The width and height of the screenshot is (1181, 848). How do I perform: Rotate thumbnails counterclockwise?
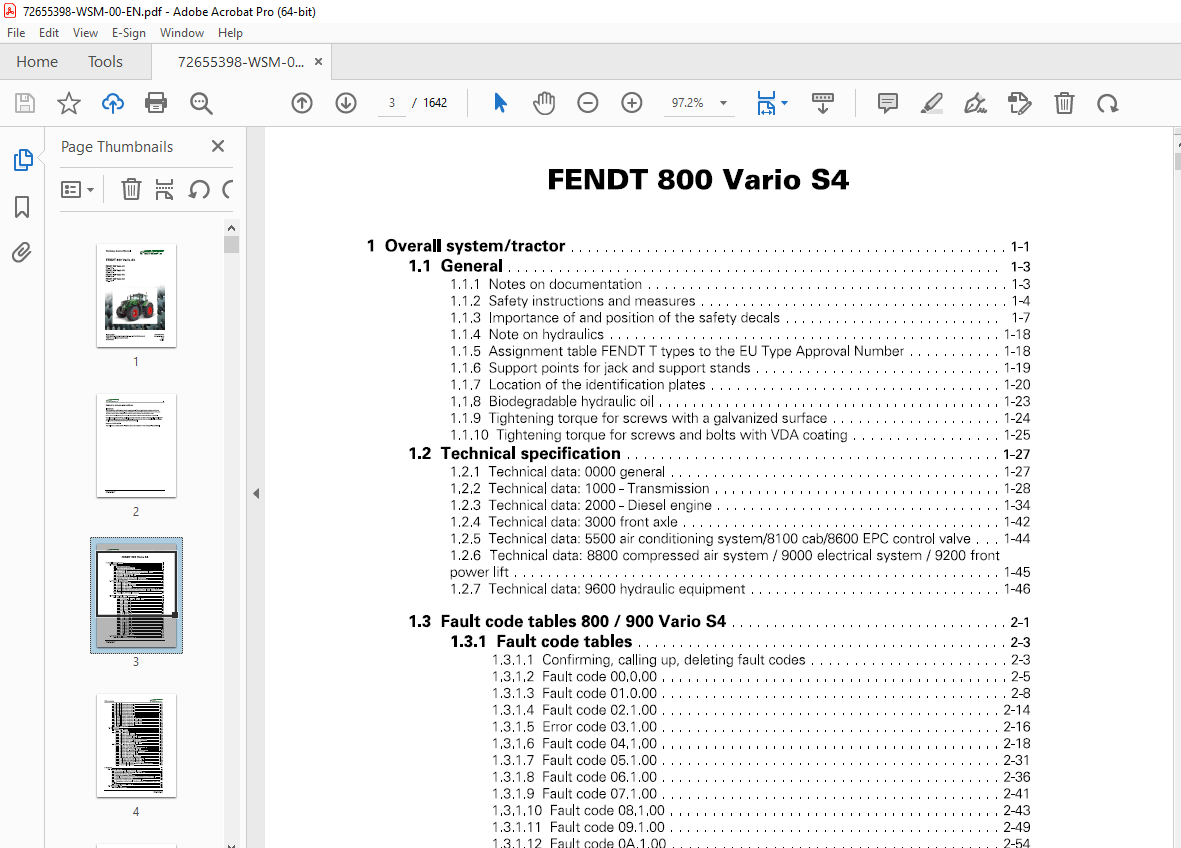pyautogui.click(x=199, y=190)
